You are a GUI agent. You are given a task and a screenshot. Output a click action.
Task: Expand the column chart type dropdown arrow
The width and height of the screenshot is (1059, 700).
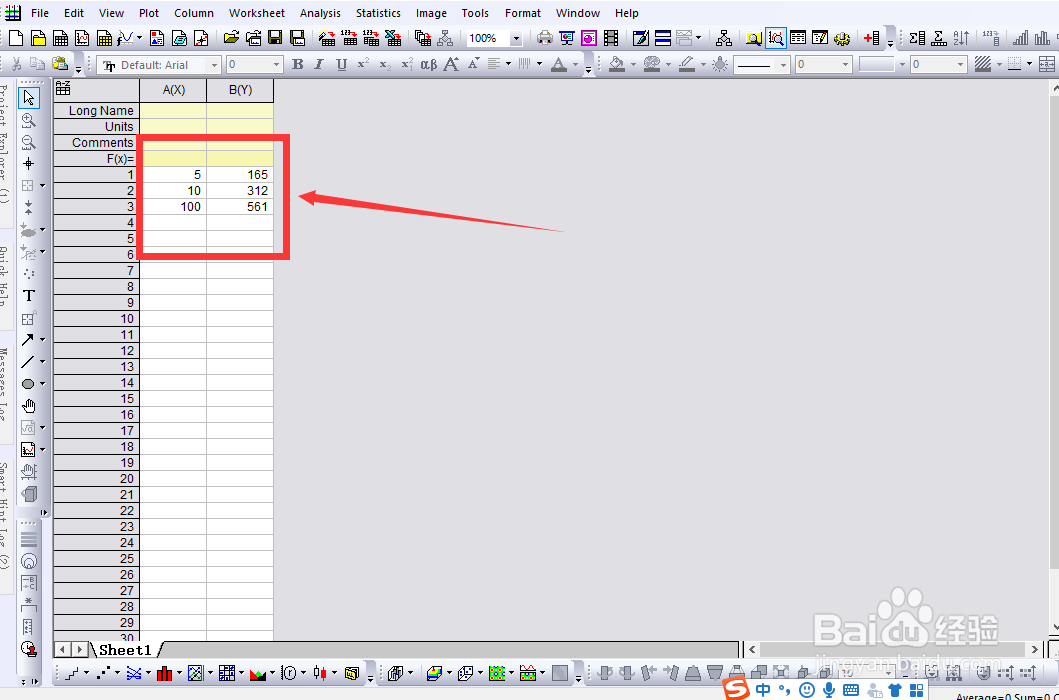179,673
